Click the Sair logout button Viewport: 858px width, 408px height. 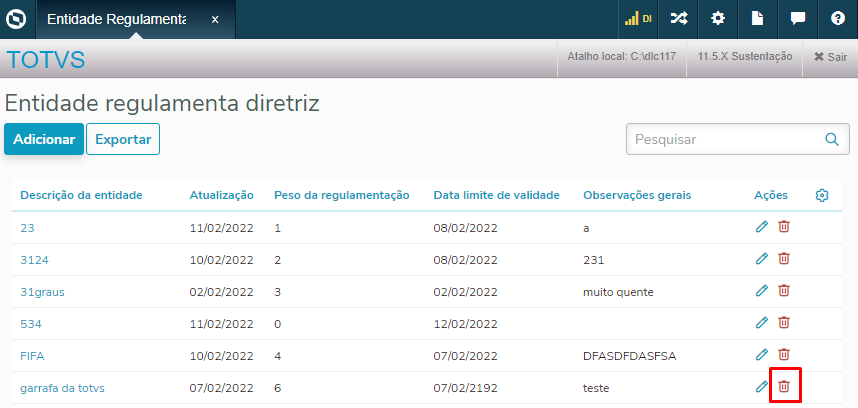(x=830, y=57)
